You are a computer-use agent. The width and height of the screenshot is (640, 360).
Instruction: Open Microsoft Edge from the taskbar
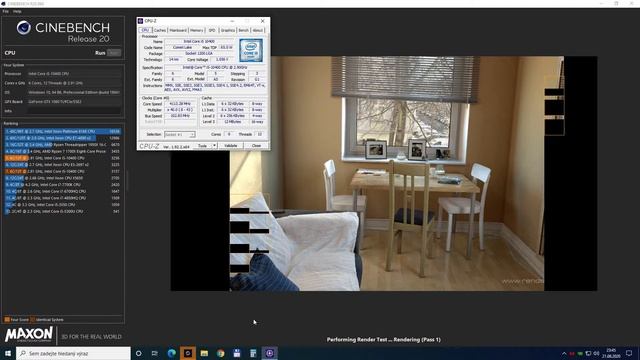click(x=171, y=353)
